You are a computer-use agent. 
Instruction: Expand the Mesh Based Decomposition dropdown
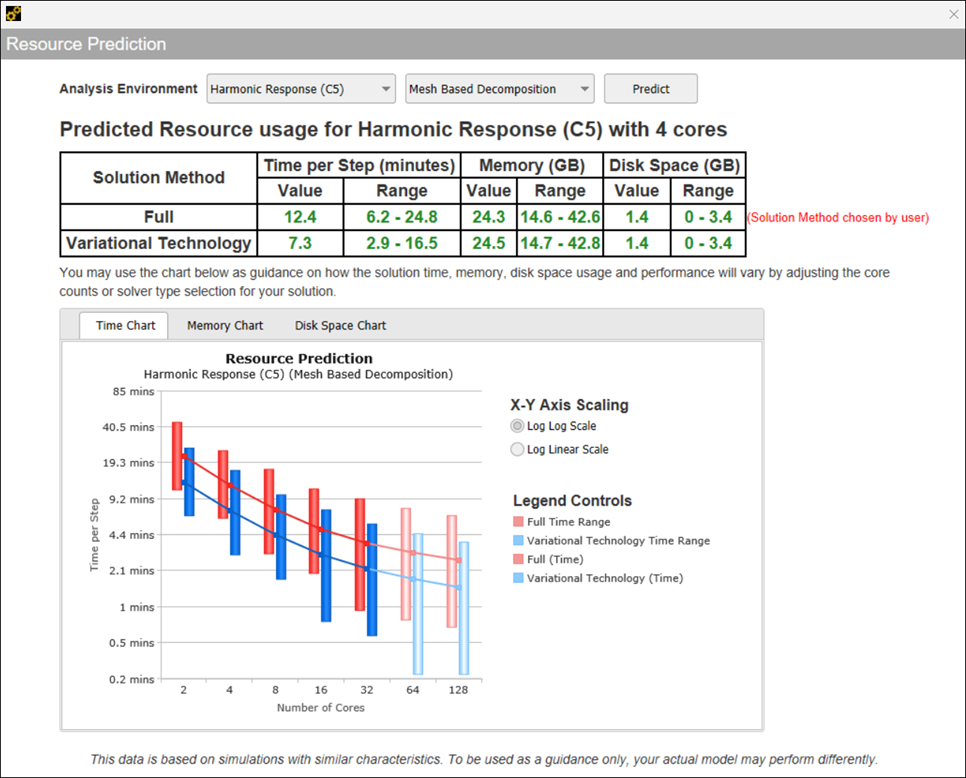(x=499, y=89)
